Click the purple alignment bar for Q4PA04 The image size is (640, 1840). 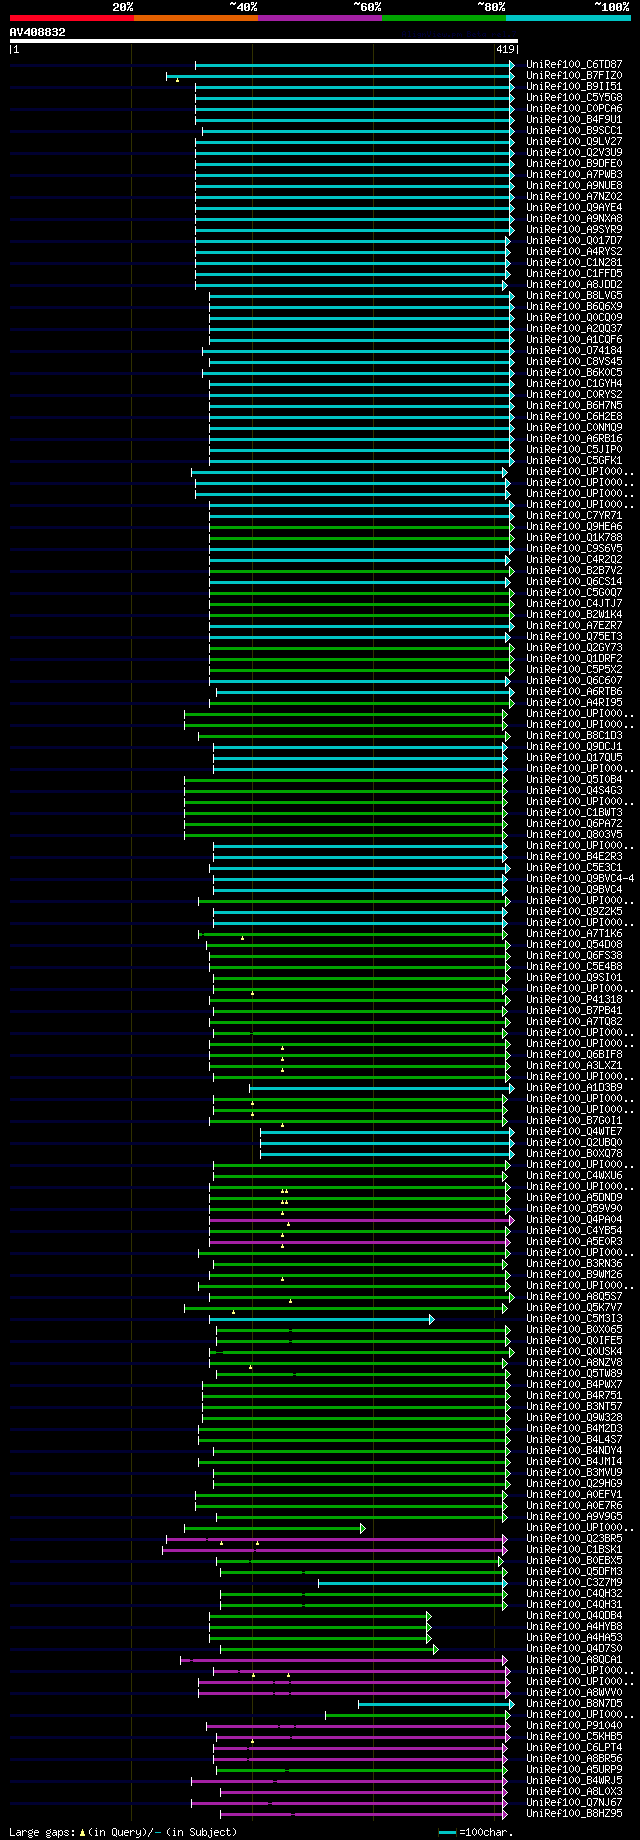[361, 1220]
